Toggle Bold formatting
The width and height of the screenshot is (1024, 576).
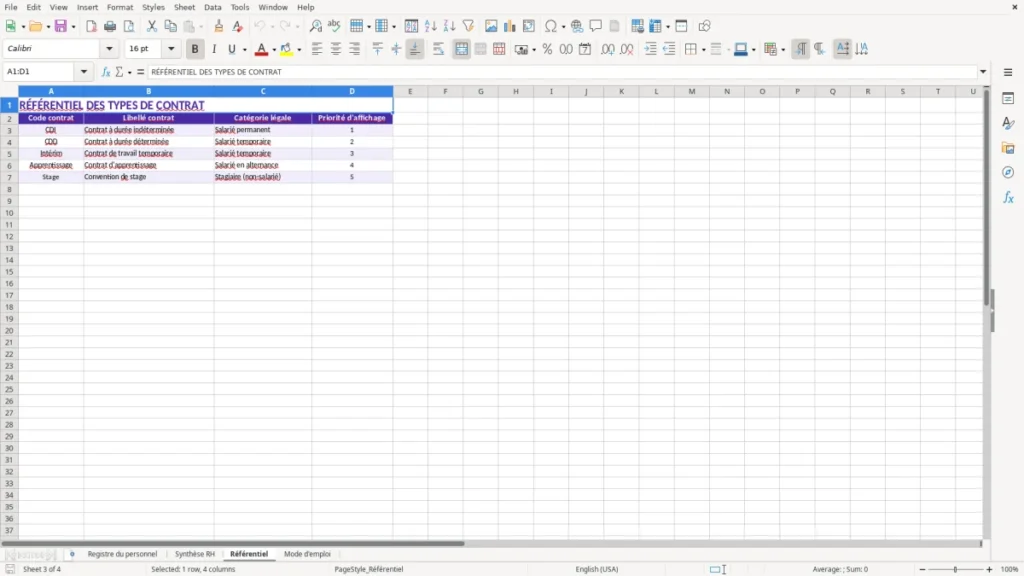(x=195, y=49)
